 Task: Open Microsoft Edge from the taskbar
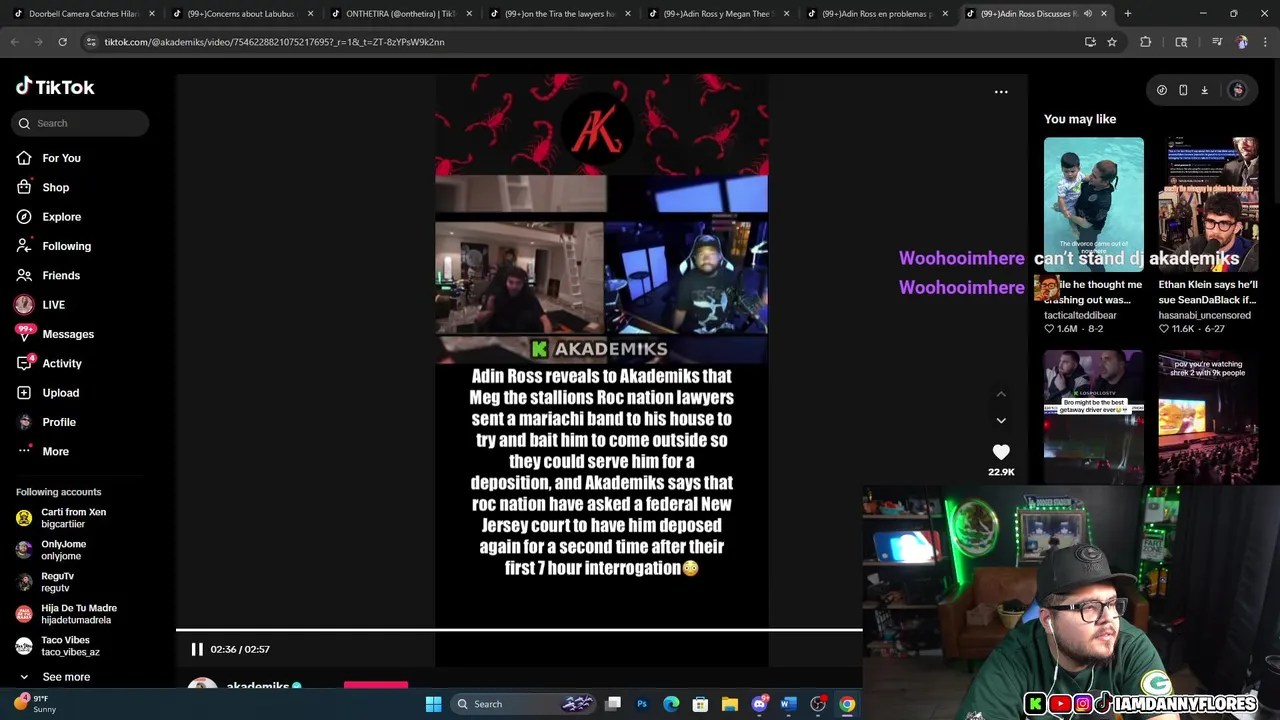(671, 704)
